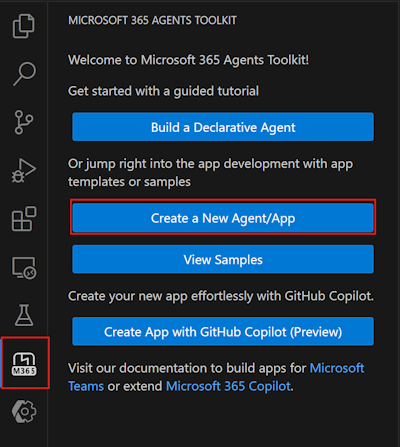
Task: Click Create a New Agent/App
Action: pyautogui.click(x=223, y=218)
